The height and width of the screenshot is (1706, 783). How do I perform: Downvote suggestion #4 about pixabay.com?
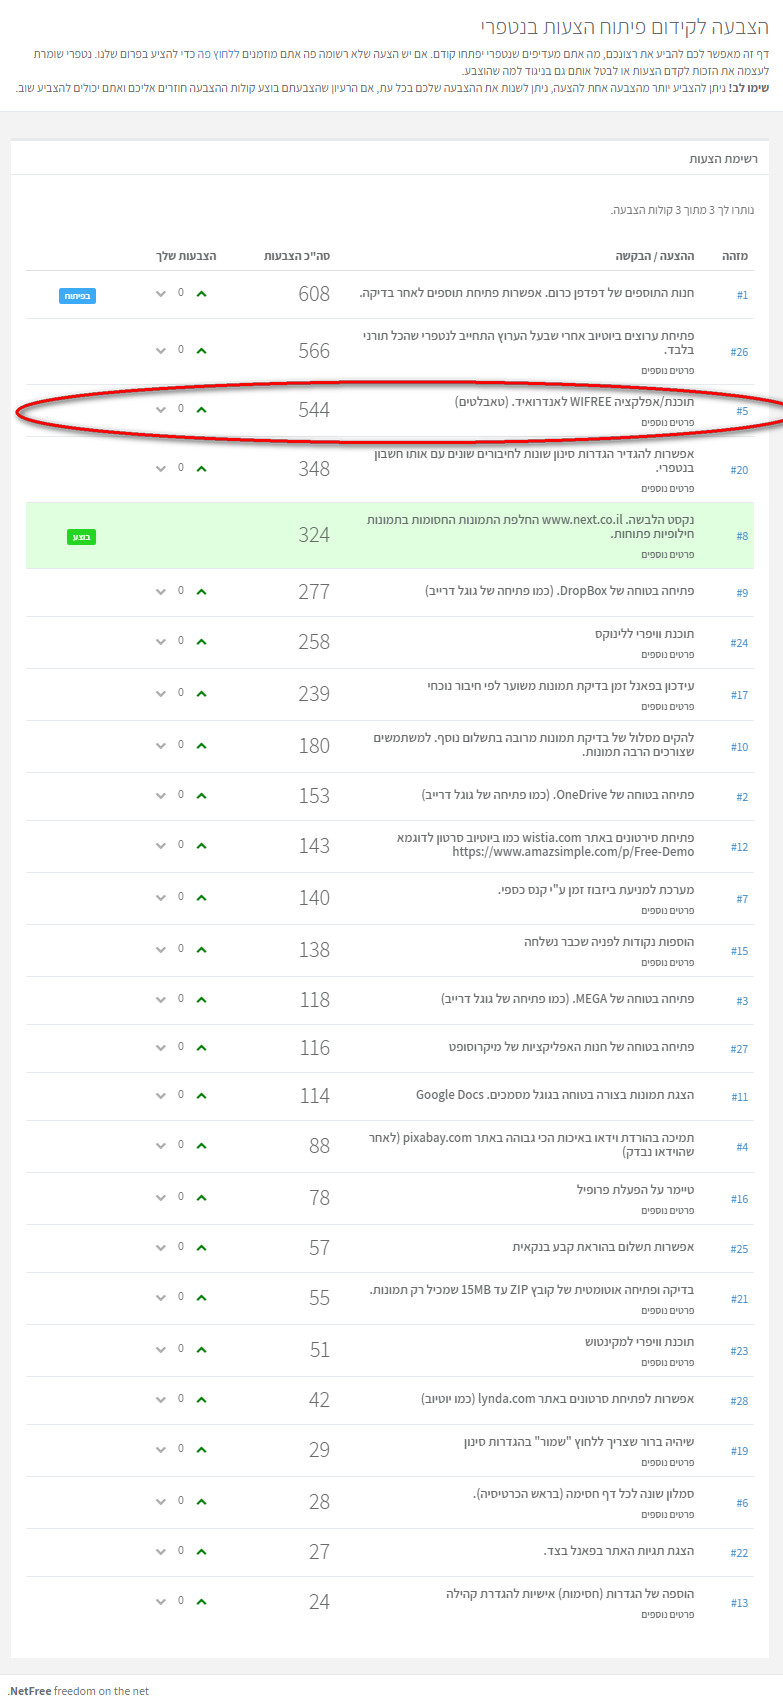[160, 1146]
